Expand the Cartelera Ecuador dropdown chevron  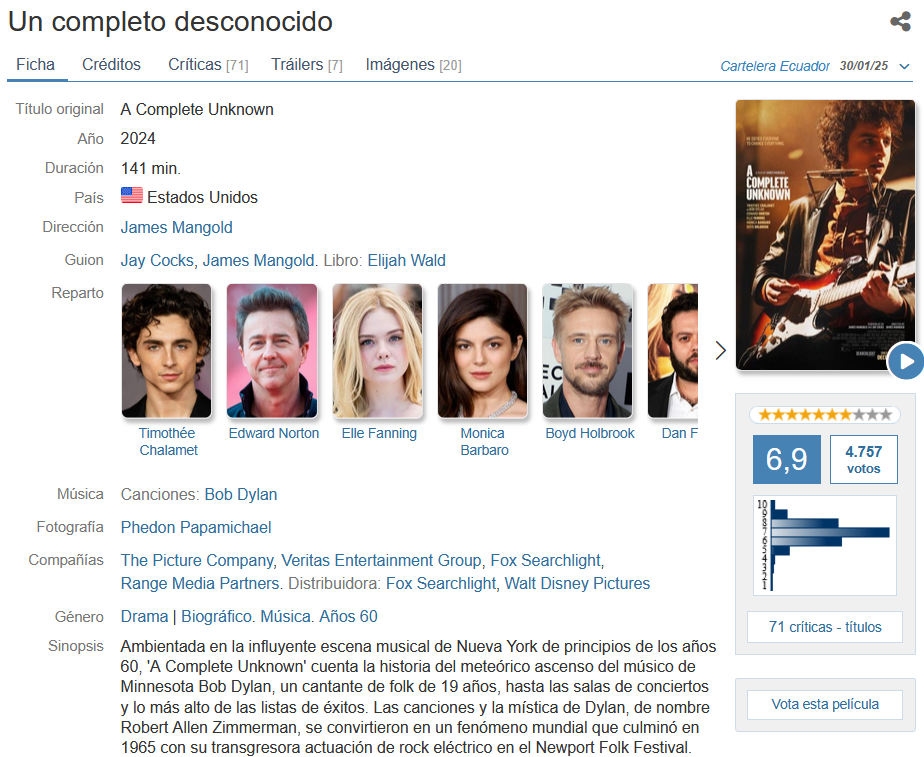905,67
